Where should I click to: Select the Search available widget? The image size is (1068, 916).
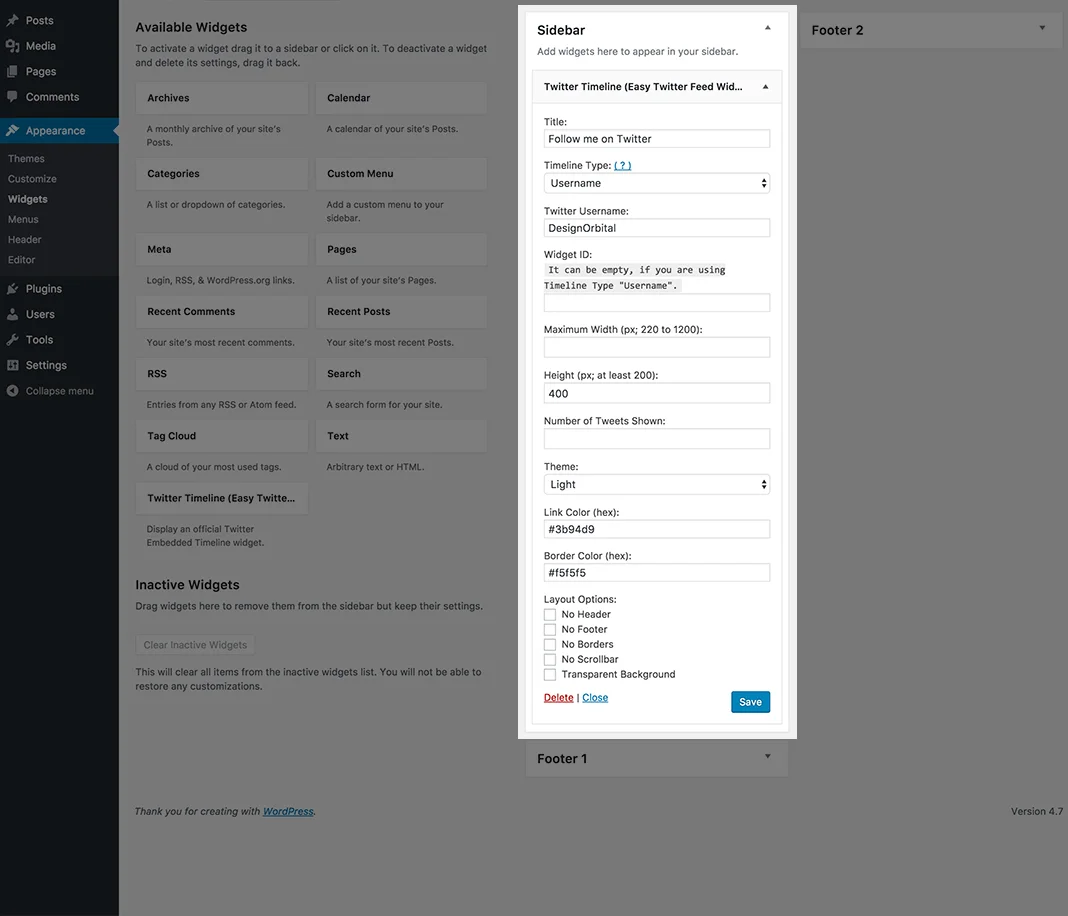coord(401,374)
